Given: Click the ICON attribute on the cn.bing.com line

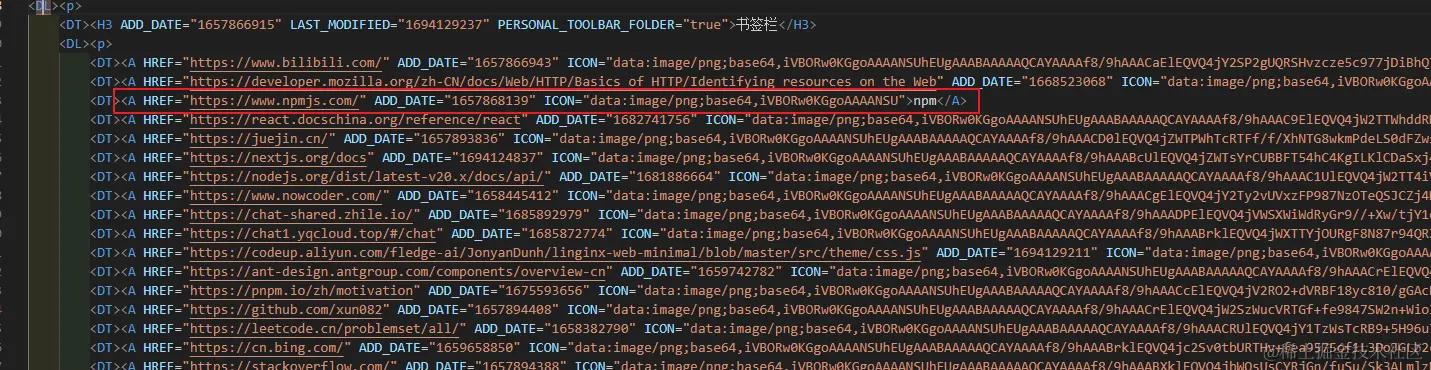Looking at the screenshot, I should click(545, 347).
